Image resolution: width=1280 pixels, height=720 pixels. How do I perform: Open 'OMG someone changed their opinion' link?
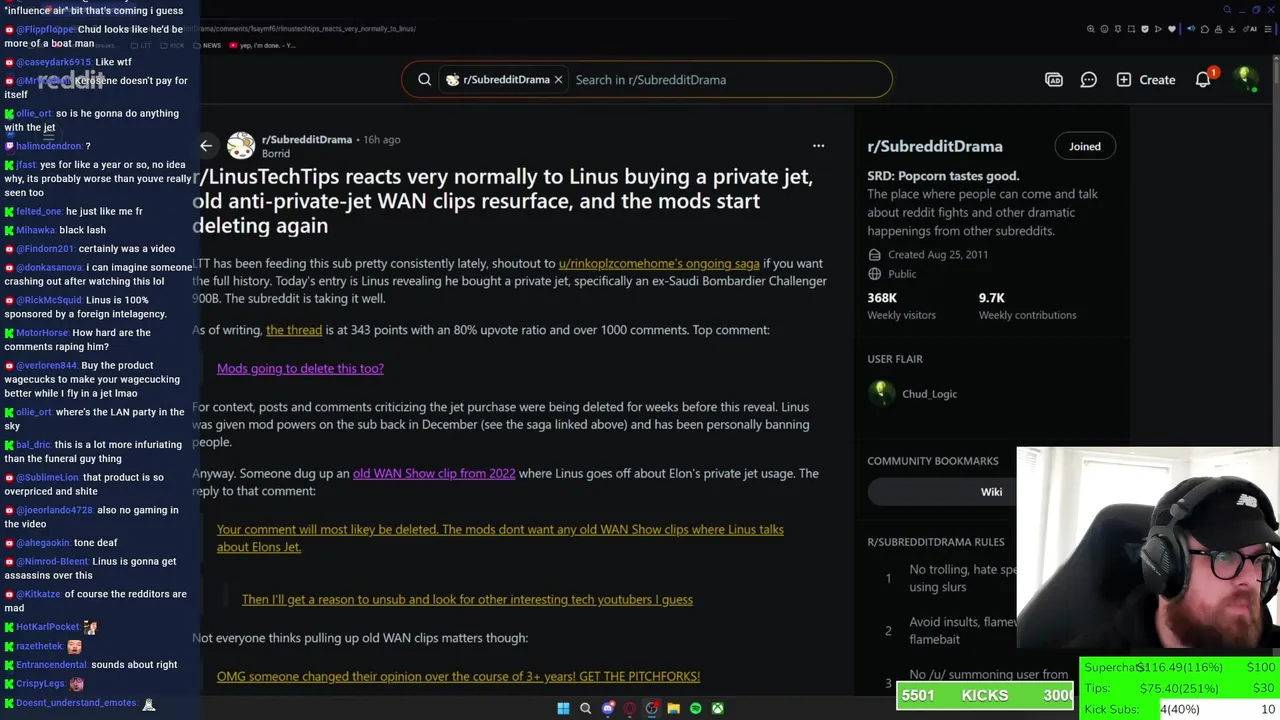pyautogui.click(x=458, y=677)
